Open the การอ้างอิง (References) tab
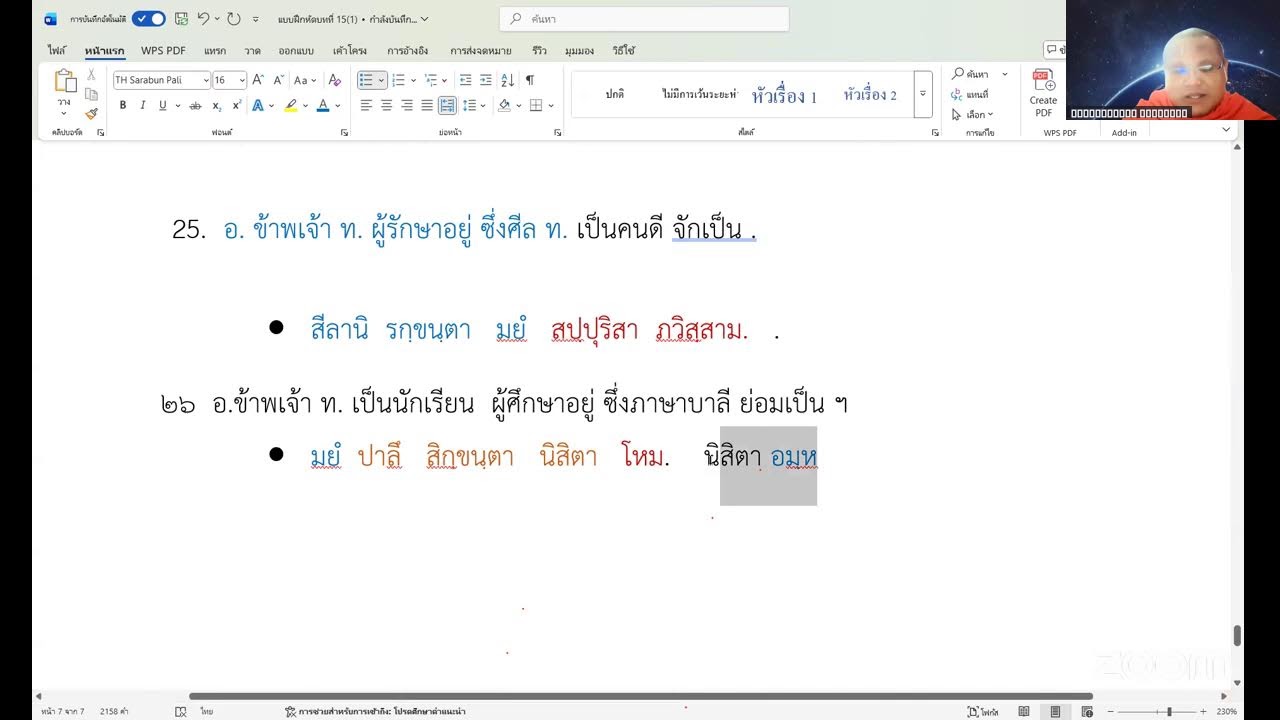This screenshot has width=1280, height=720. pos(408,50)
